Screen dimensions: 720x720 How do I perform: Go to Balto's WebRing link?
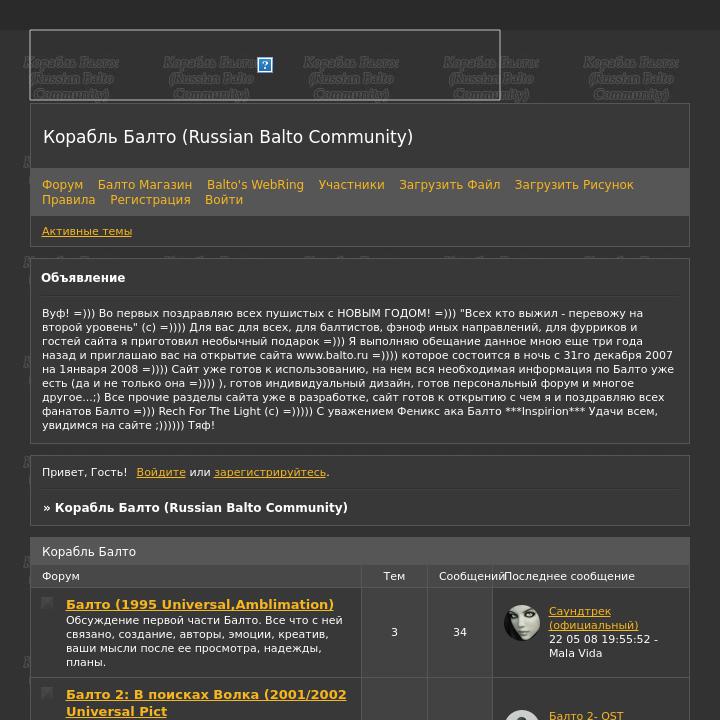[x=255, y=185]
